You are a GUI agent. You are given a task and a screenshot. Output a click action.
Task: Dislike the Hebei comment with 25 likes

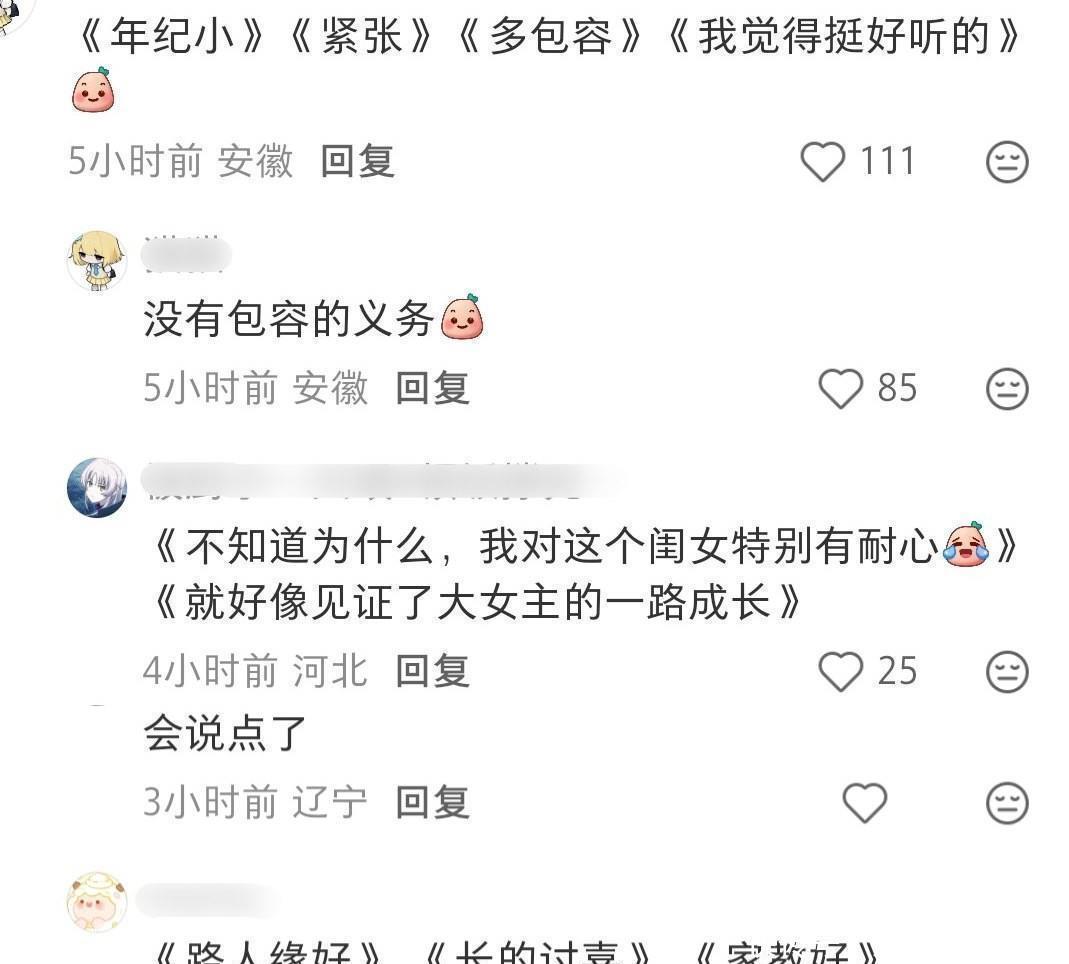click(x=1007, y=672)
